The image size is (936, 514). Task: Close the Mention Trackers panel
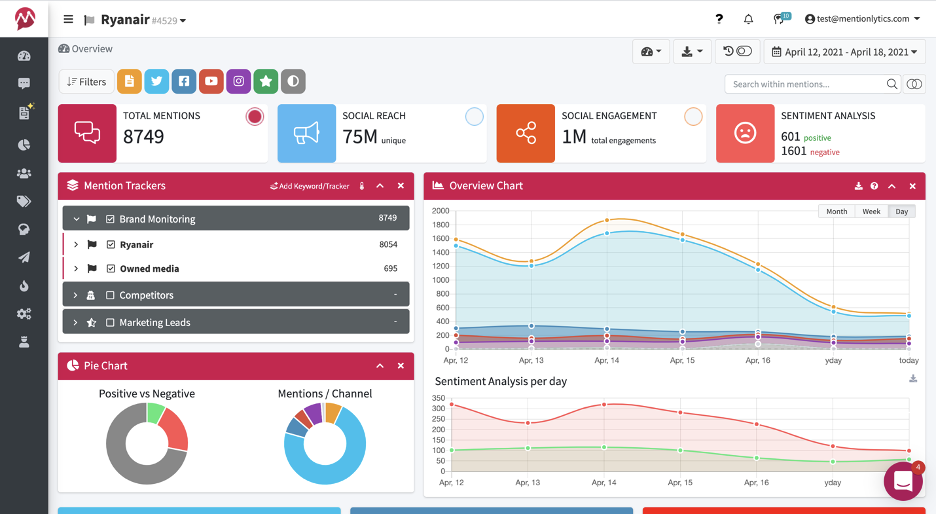(x=401, y=186)
